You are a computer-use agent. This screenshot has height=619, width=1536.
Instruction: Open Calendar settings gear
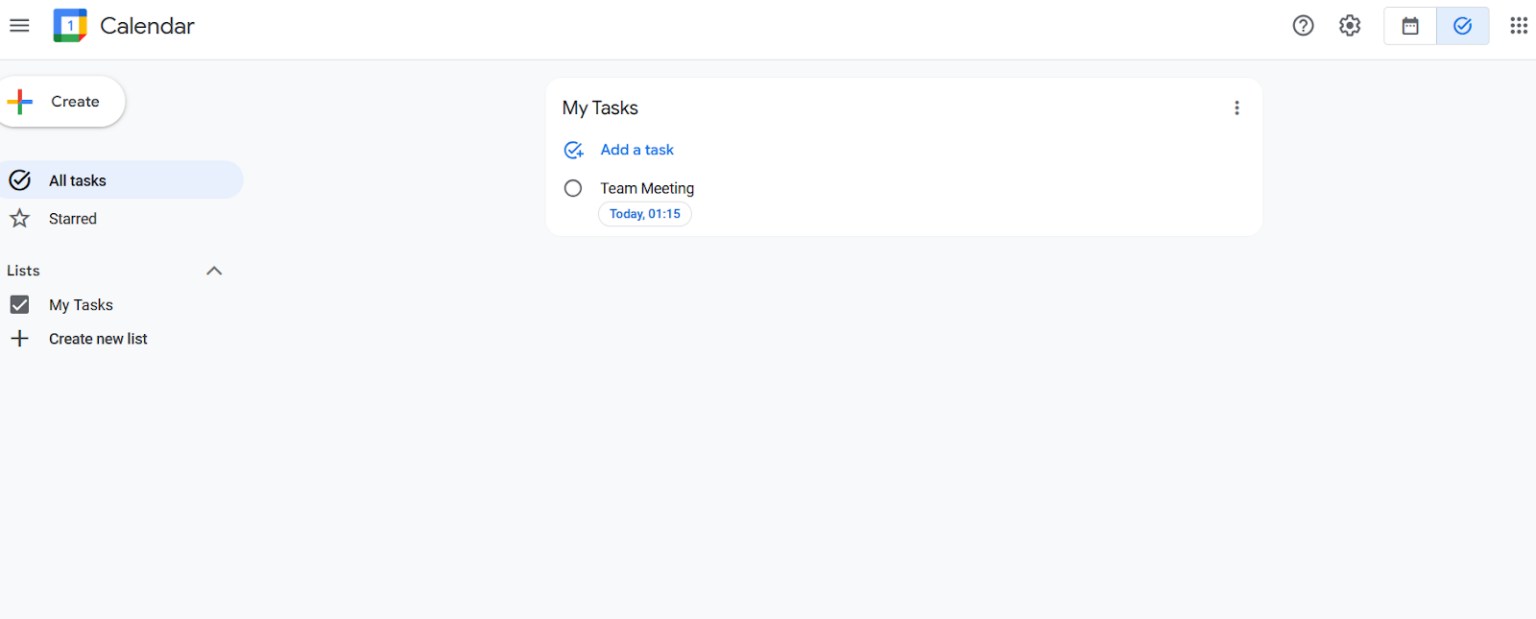coord(1349,25)
